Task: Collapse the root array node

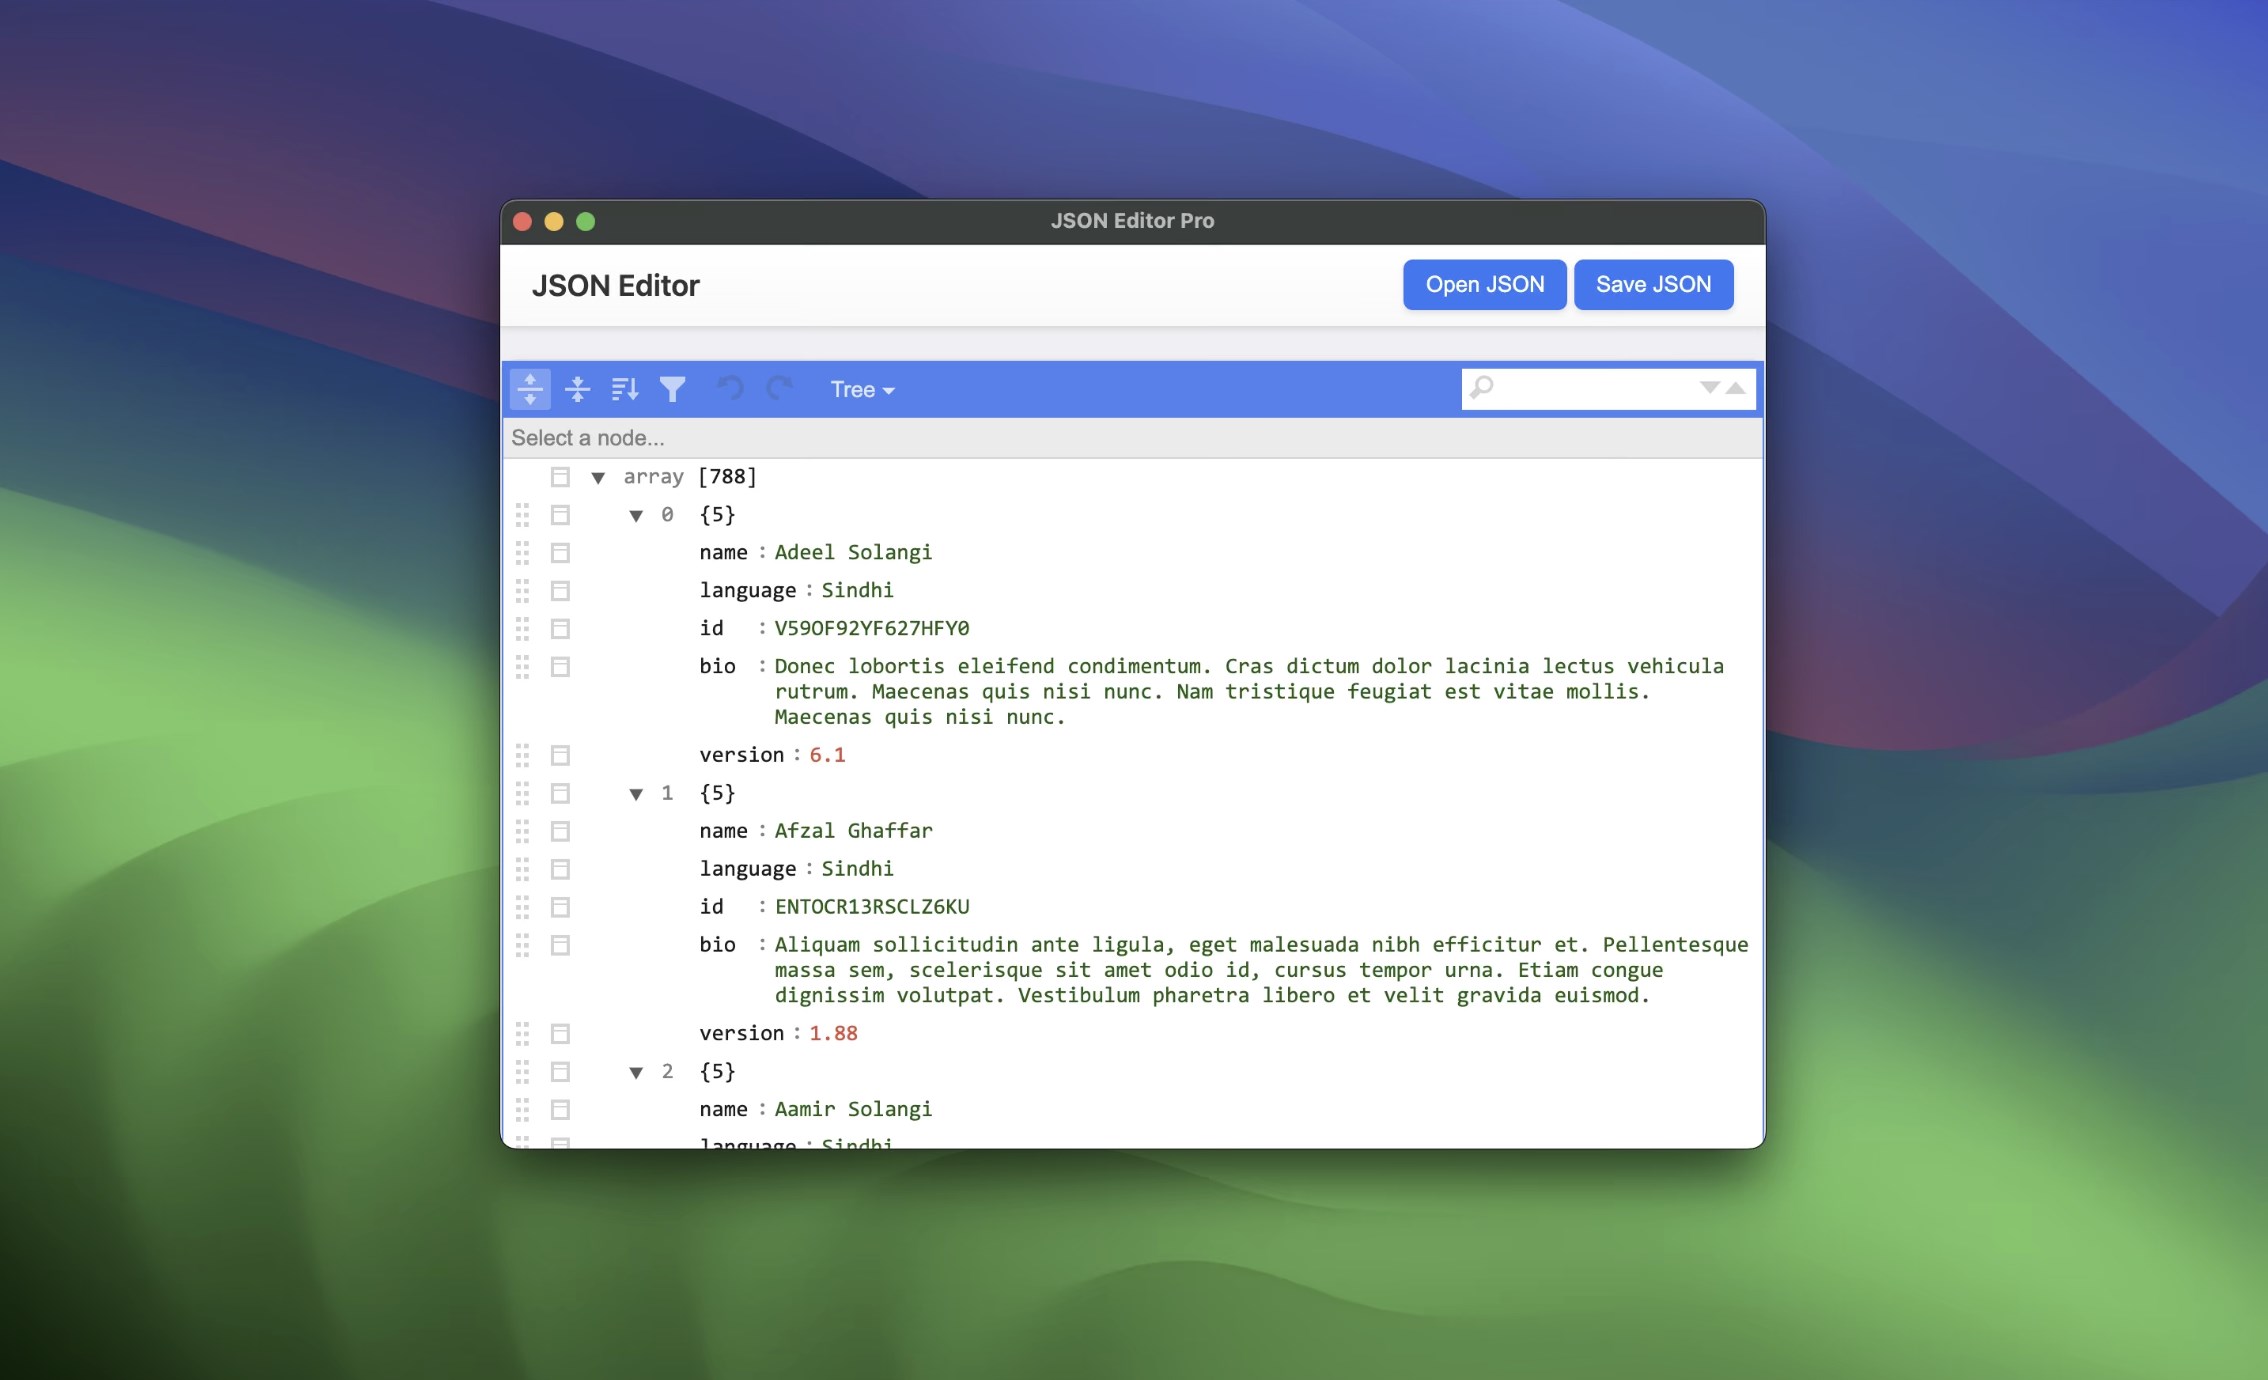Action: 598,477
